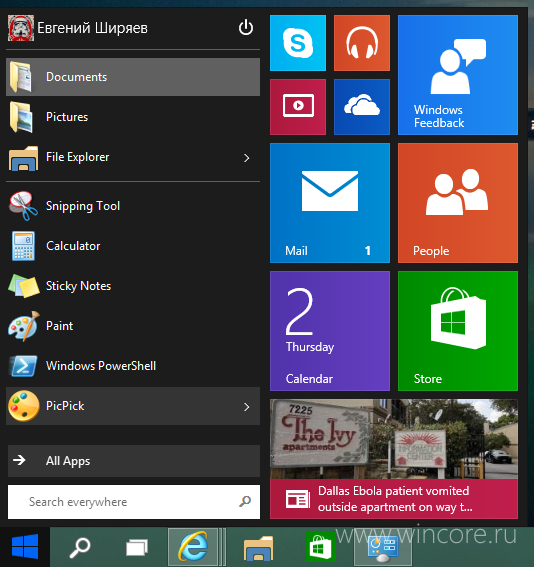Click the Paint palette icon
534x567 pixels.
pos(24,326)
